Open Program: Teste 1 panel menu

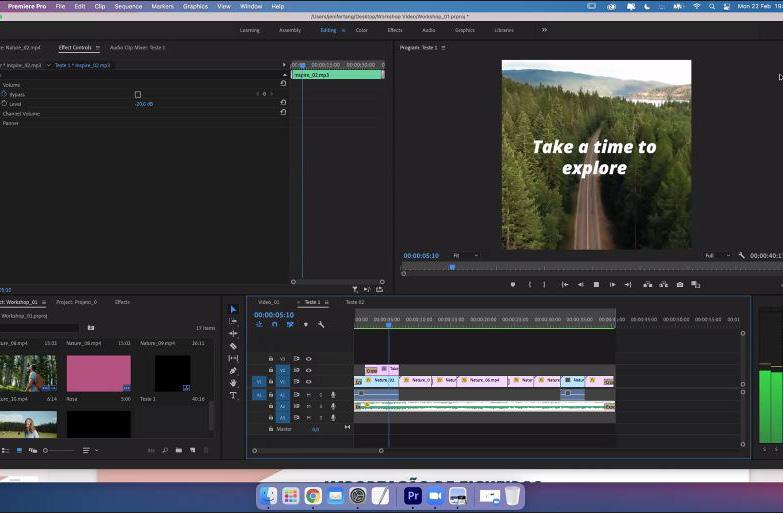[x=443, y=48]
